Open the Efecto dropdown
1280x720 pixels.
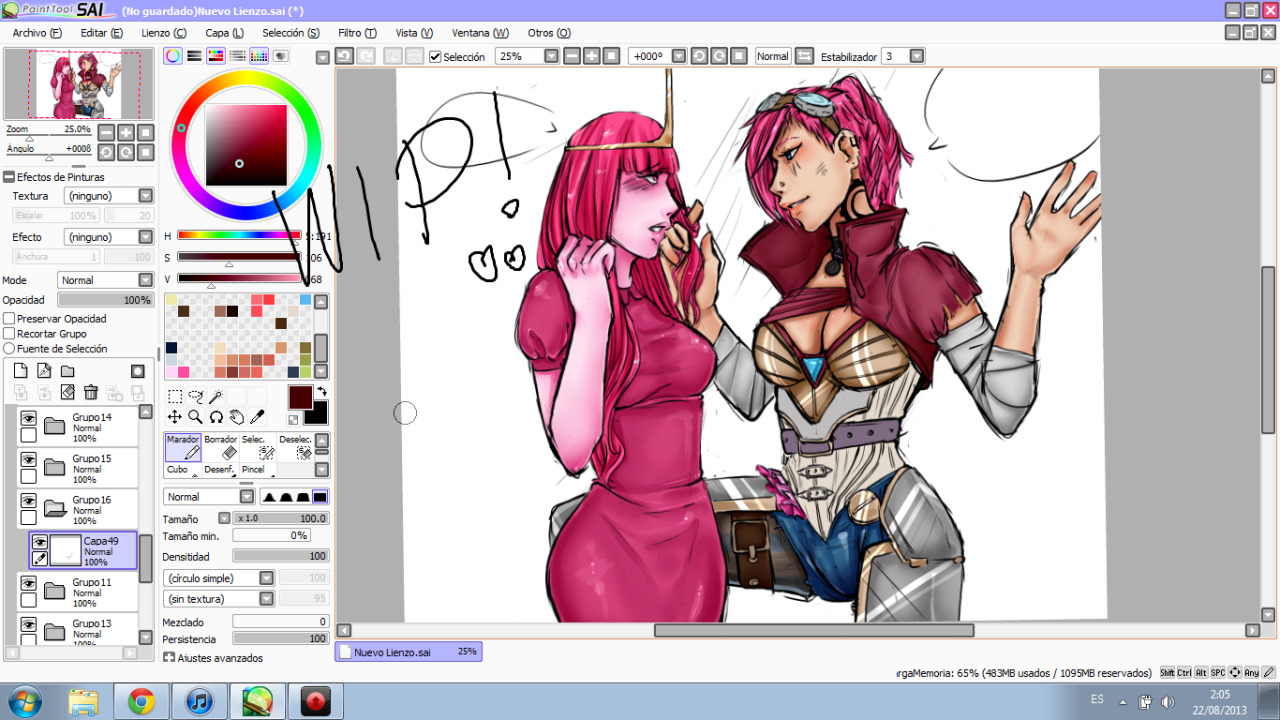(x=109, y=237)
